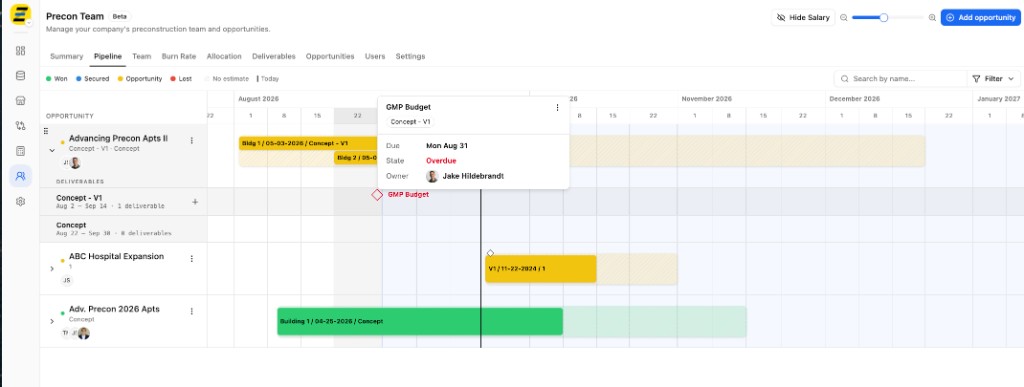Open the Burn Rate tab
This screenshot has width=1024, height=387.
point(179,56)
